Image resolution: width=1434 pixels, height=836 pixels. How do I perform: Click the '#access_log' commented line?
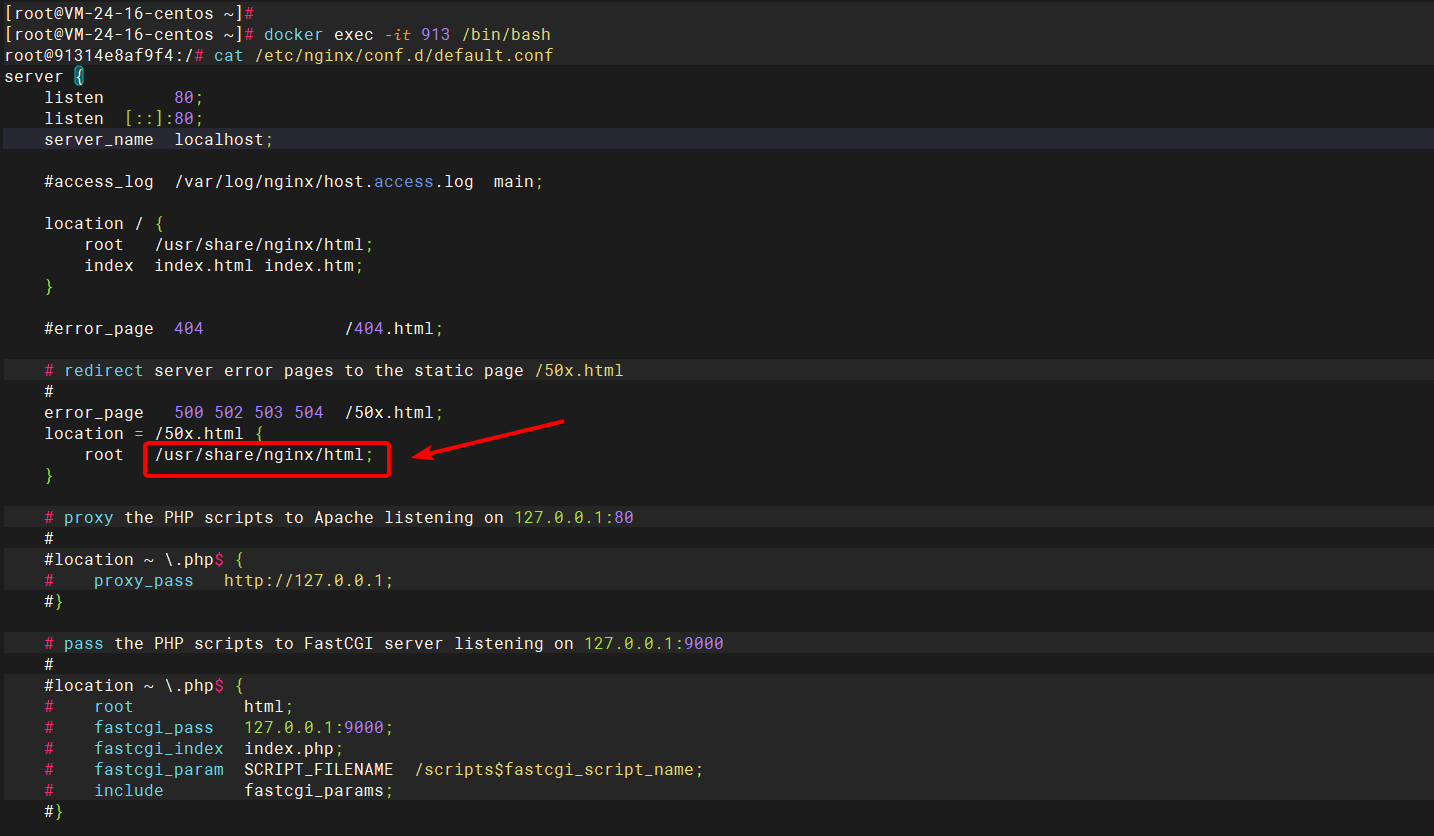tap(294, 182)
